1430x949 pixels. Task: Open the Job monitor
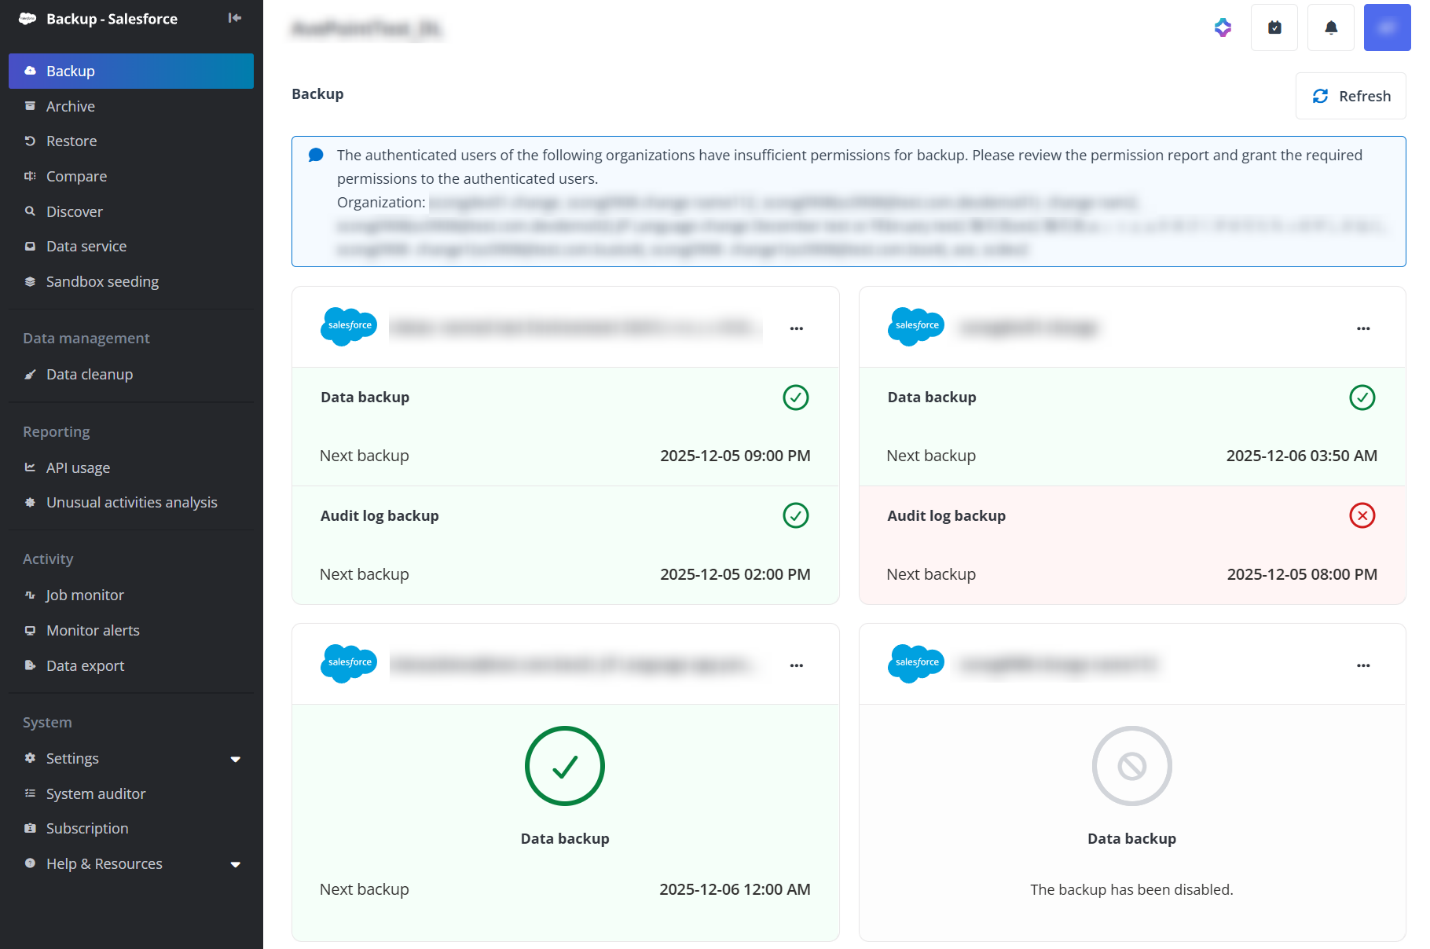pyautogui.click(x=85, y=595)
